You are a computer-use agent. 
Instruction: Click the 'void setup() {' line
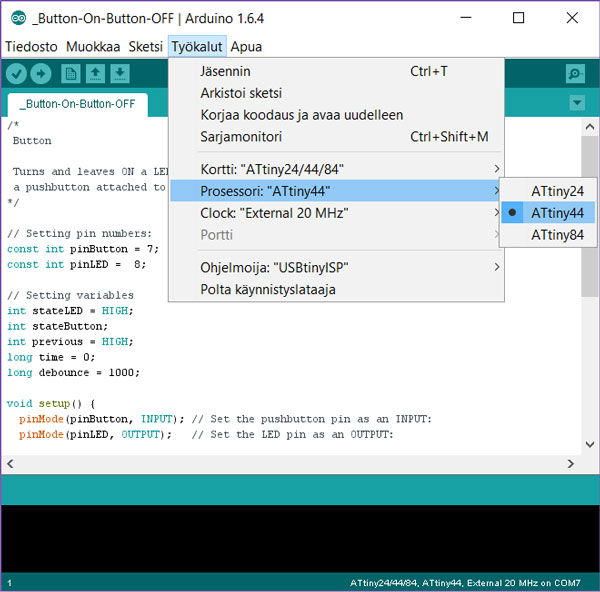(51, 403)
